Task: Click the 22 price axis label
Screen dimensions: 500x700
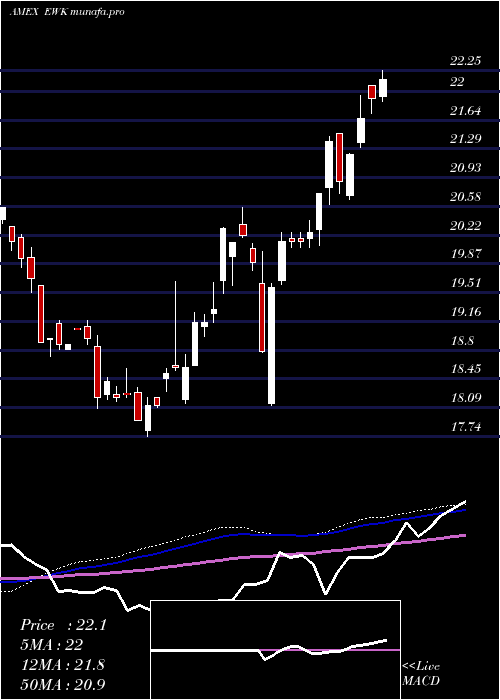Action: (457, 82)
